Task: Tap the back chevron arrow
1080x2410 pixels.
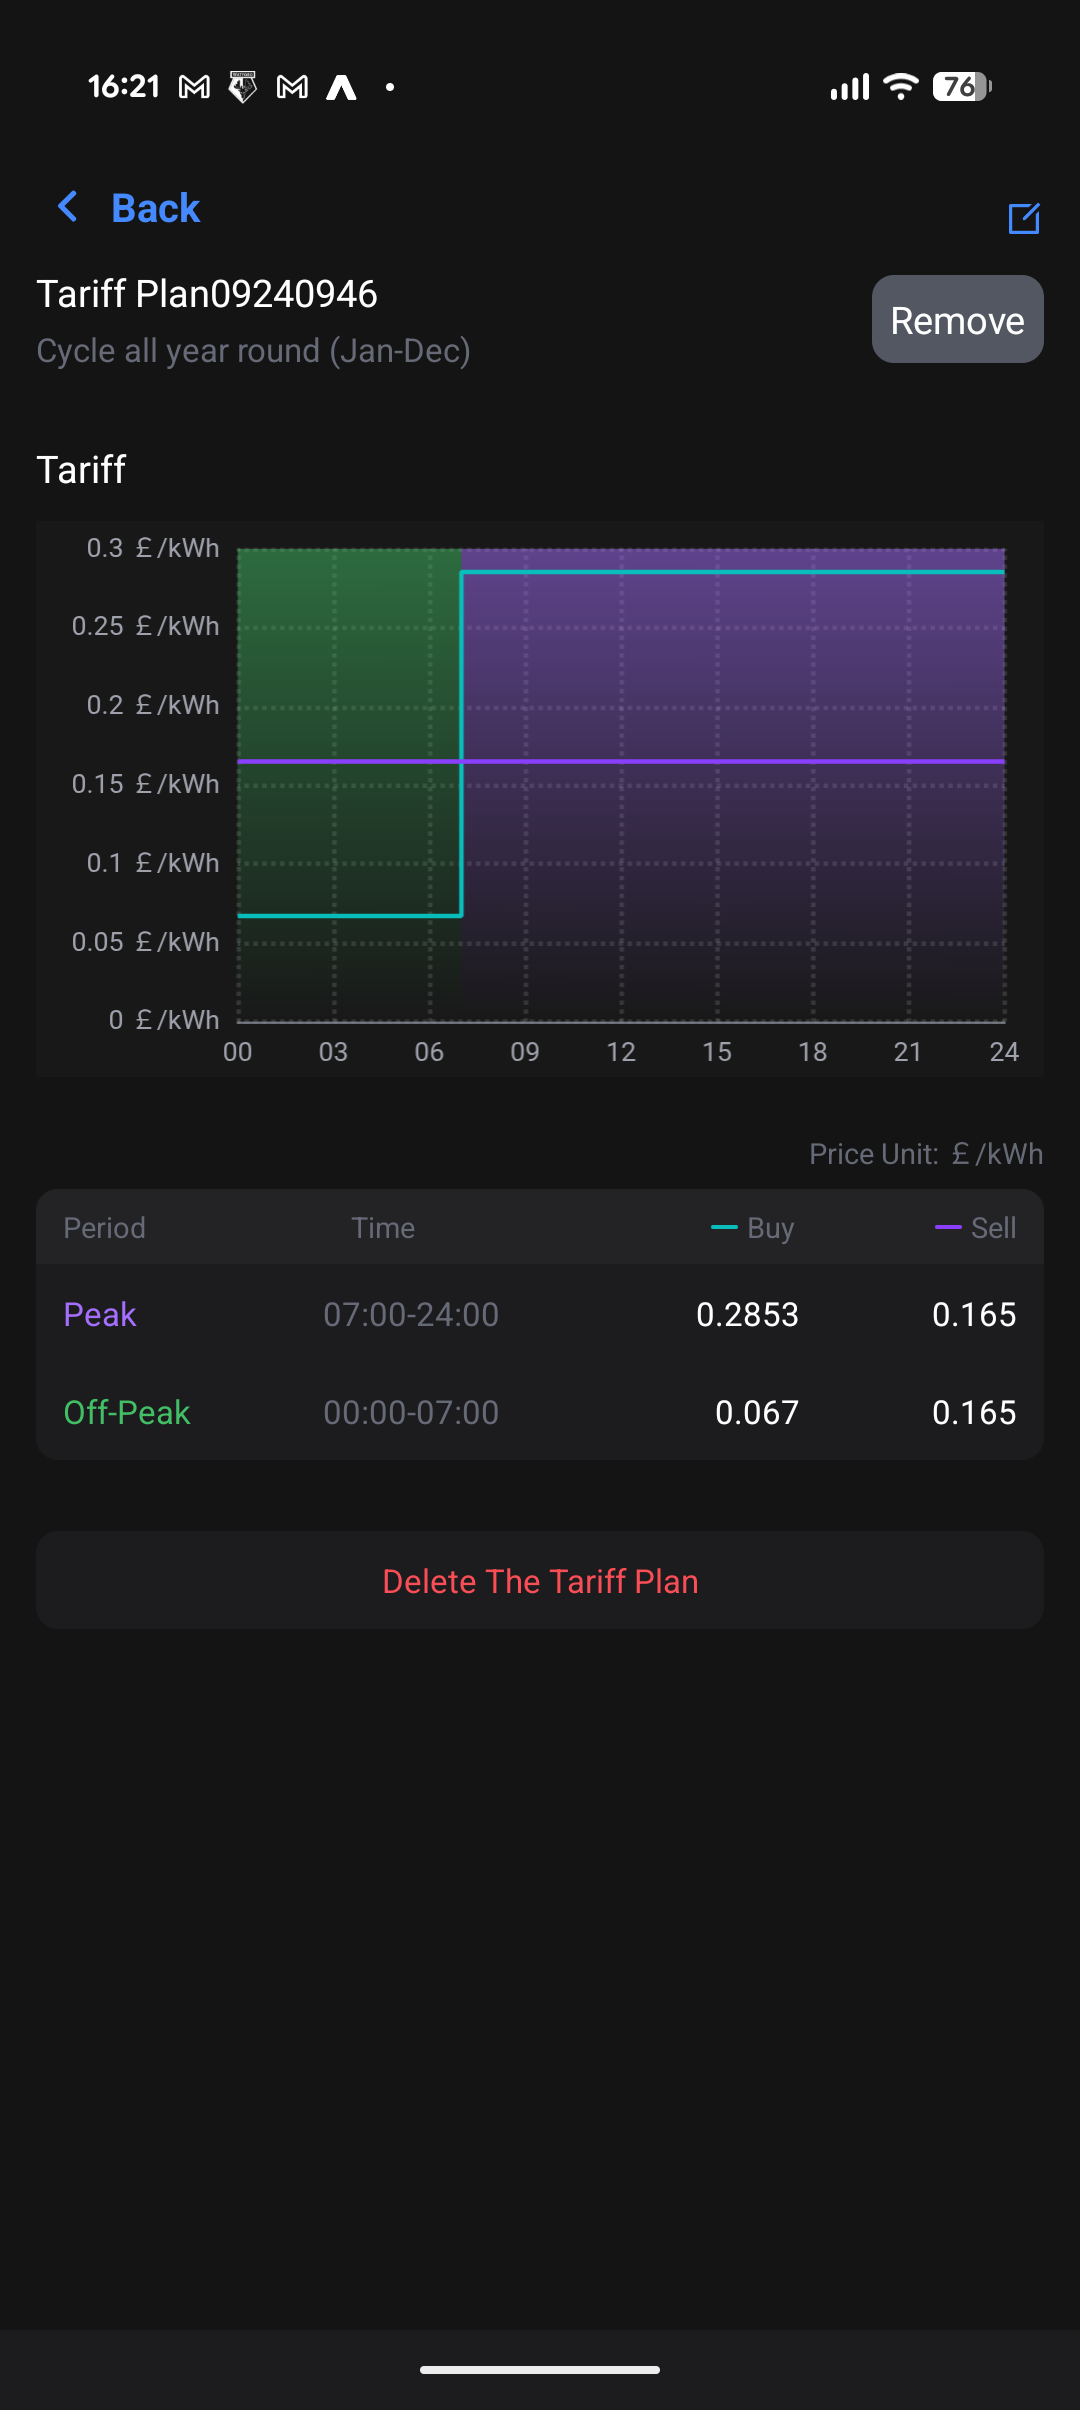Action: [x=68, y=207]
